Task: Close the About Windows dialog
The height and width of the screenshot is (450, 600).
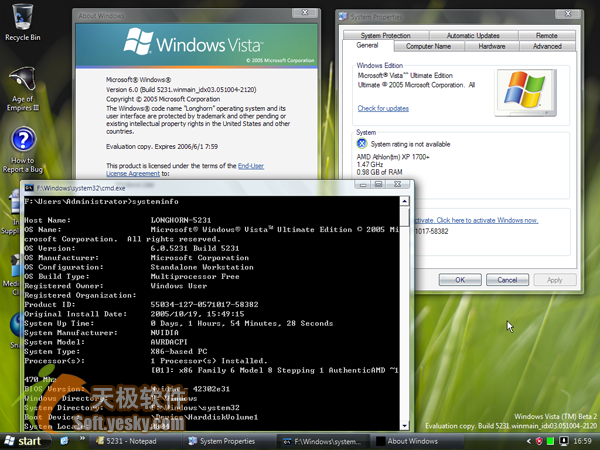Action: coord(305,13)
